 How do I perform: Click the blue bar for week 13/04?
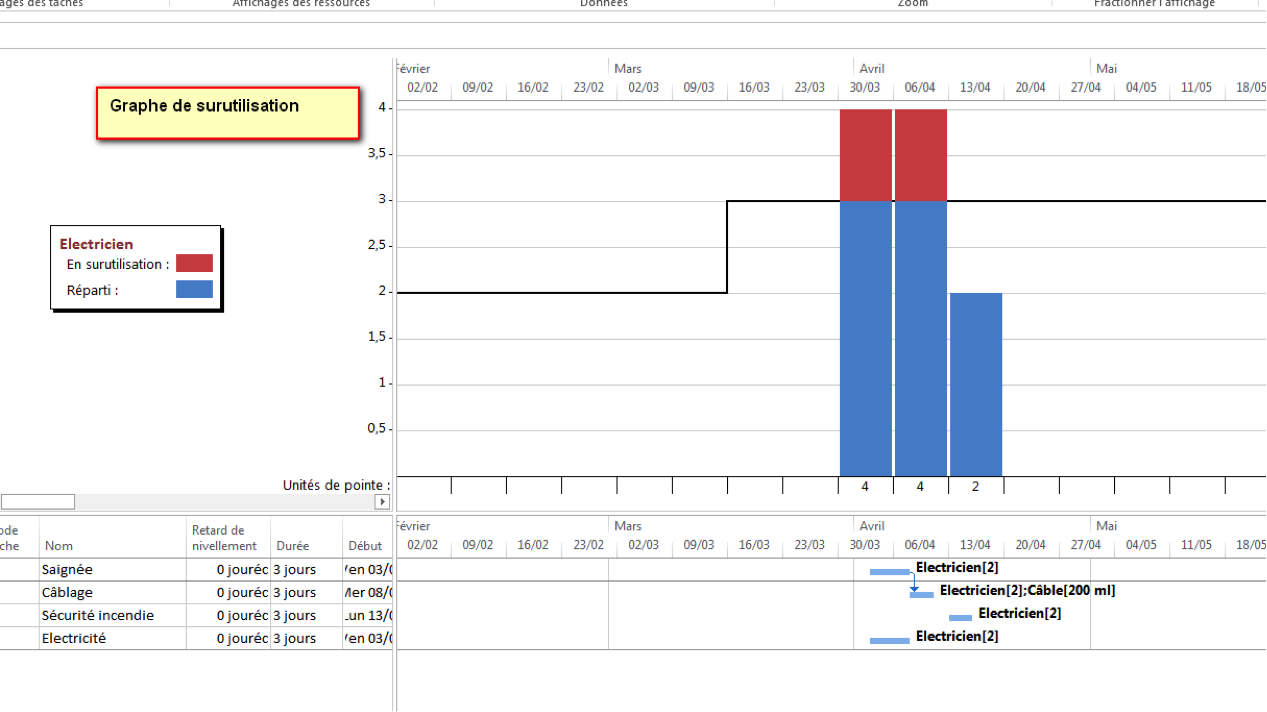(976, 384)
